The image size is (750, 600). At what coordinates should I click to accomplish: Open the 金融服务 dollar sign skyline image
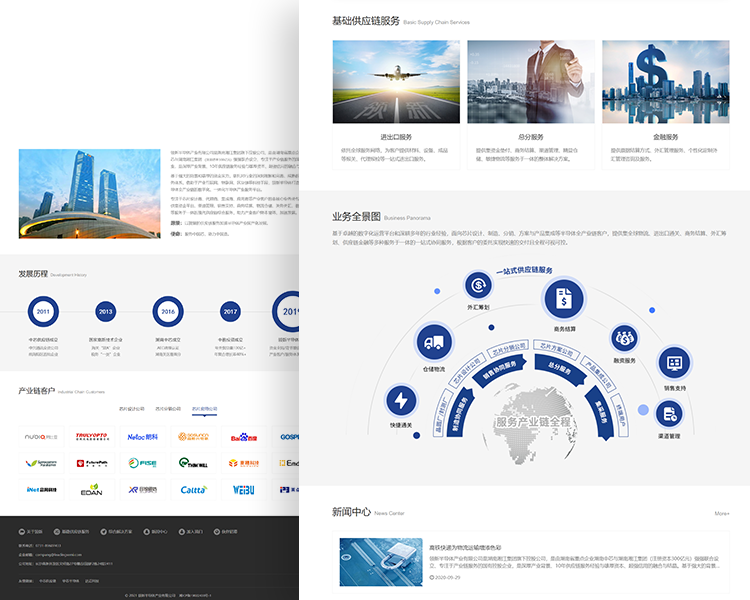coord(666,82)
